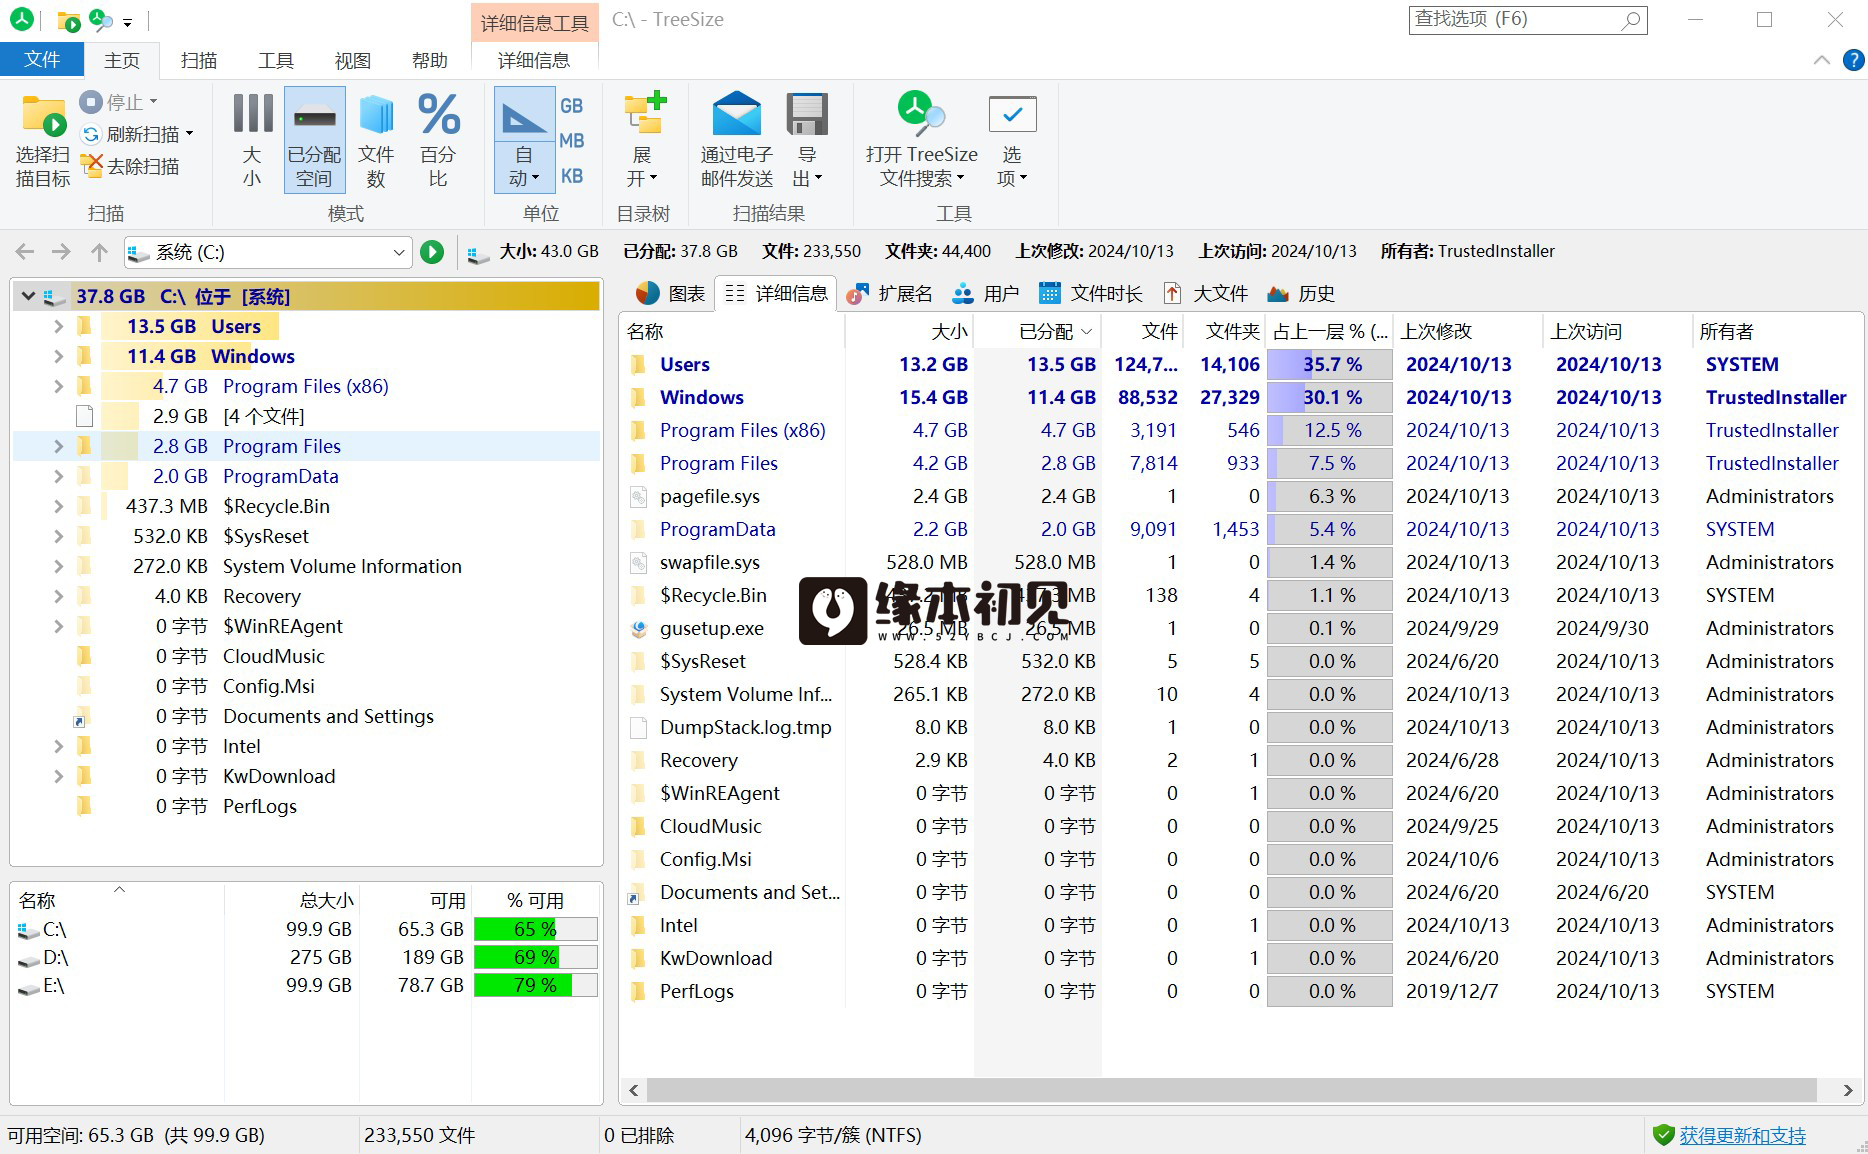Click the help question mark icon
The height and width of the screenshot is (1154, 1868).
(1853, 61)
